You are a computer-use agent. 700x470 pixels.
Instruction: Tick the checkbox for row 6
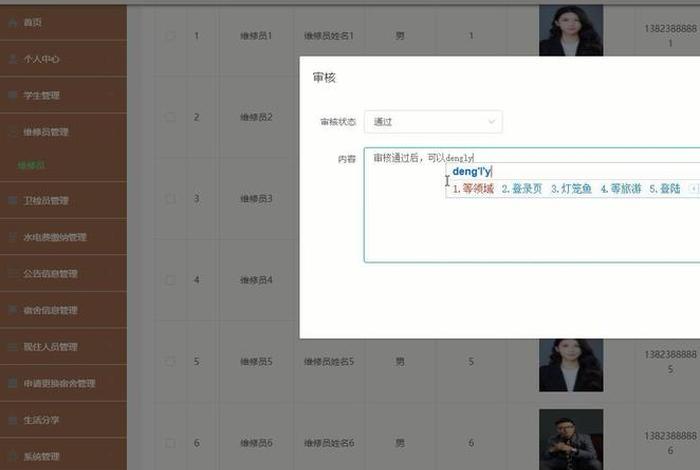click(x=170, y=443)
